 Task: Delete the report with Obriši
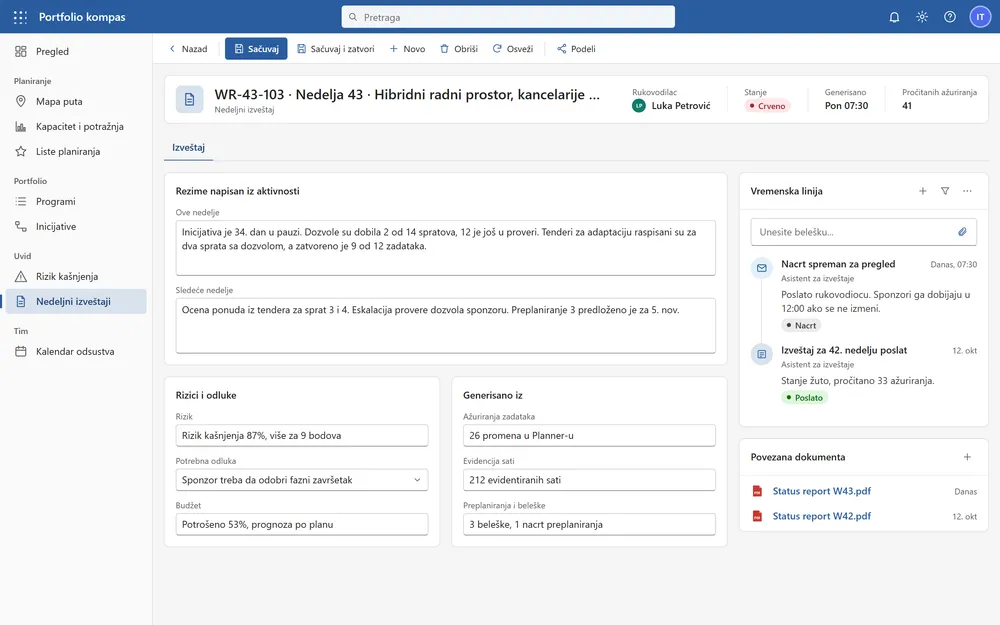pyautogui.click(x=459, y=48)
